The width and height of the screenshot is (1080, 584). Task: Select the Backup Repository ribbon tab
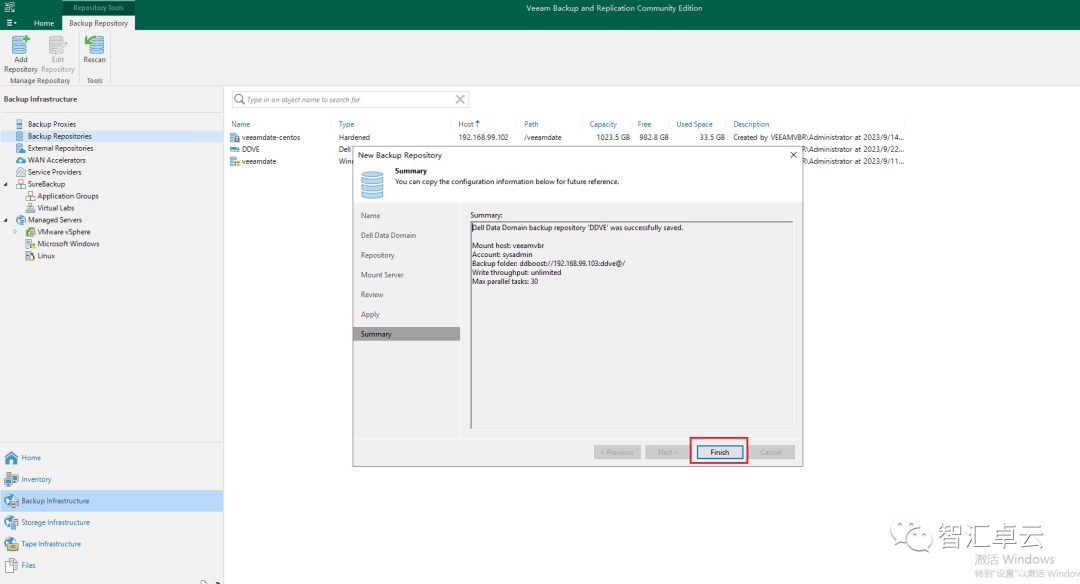[98, 22]
